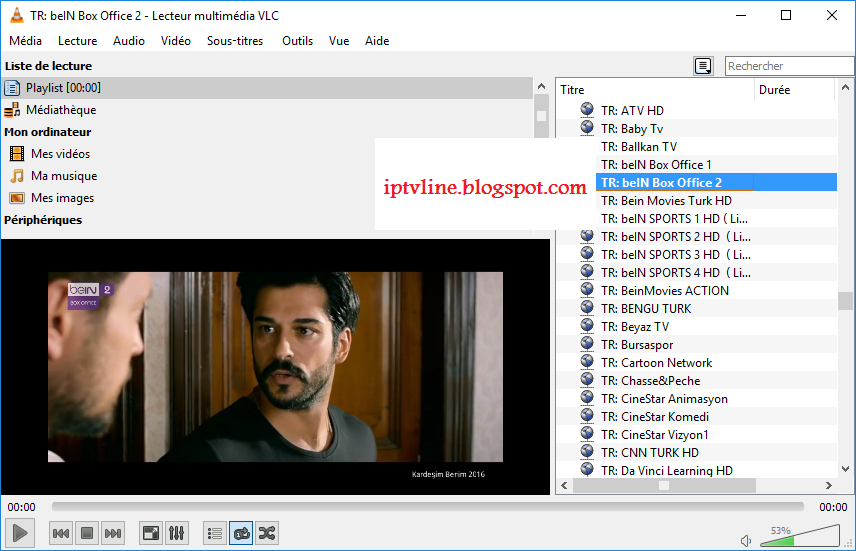The image size is (856, 551).
Task: Toggle fullscreen video button
Action: pyautogui.click(x=151, y=533)
